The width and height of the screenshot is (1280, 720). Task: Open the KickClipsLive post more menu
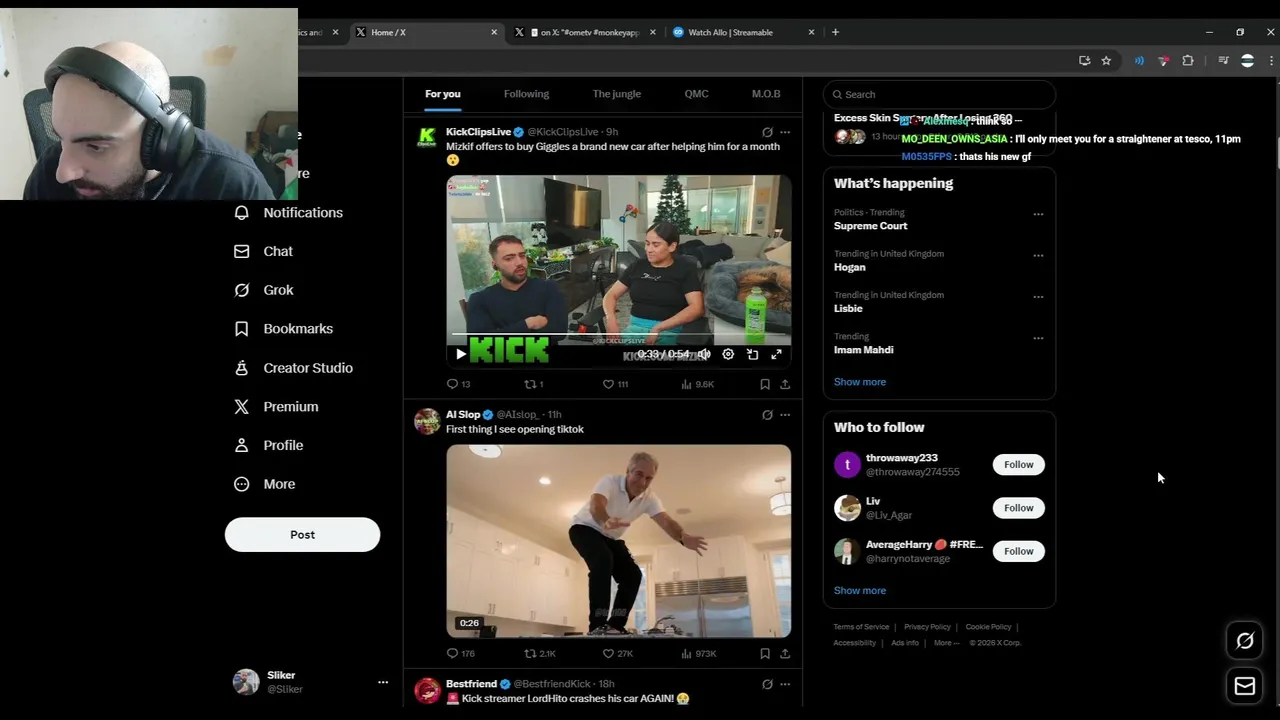785,132
